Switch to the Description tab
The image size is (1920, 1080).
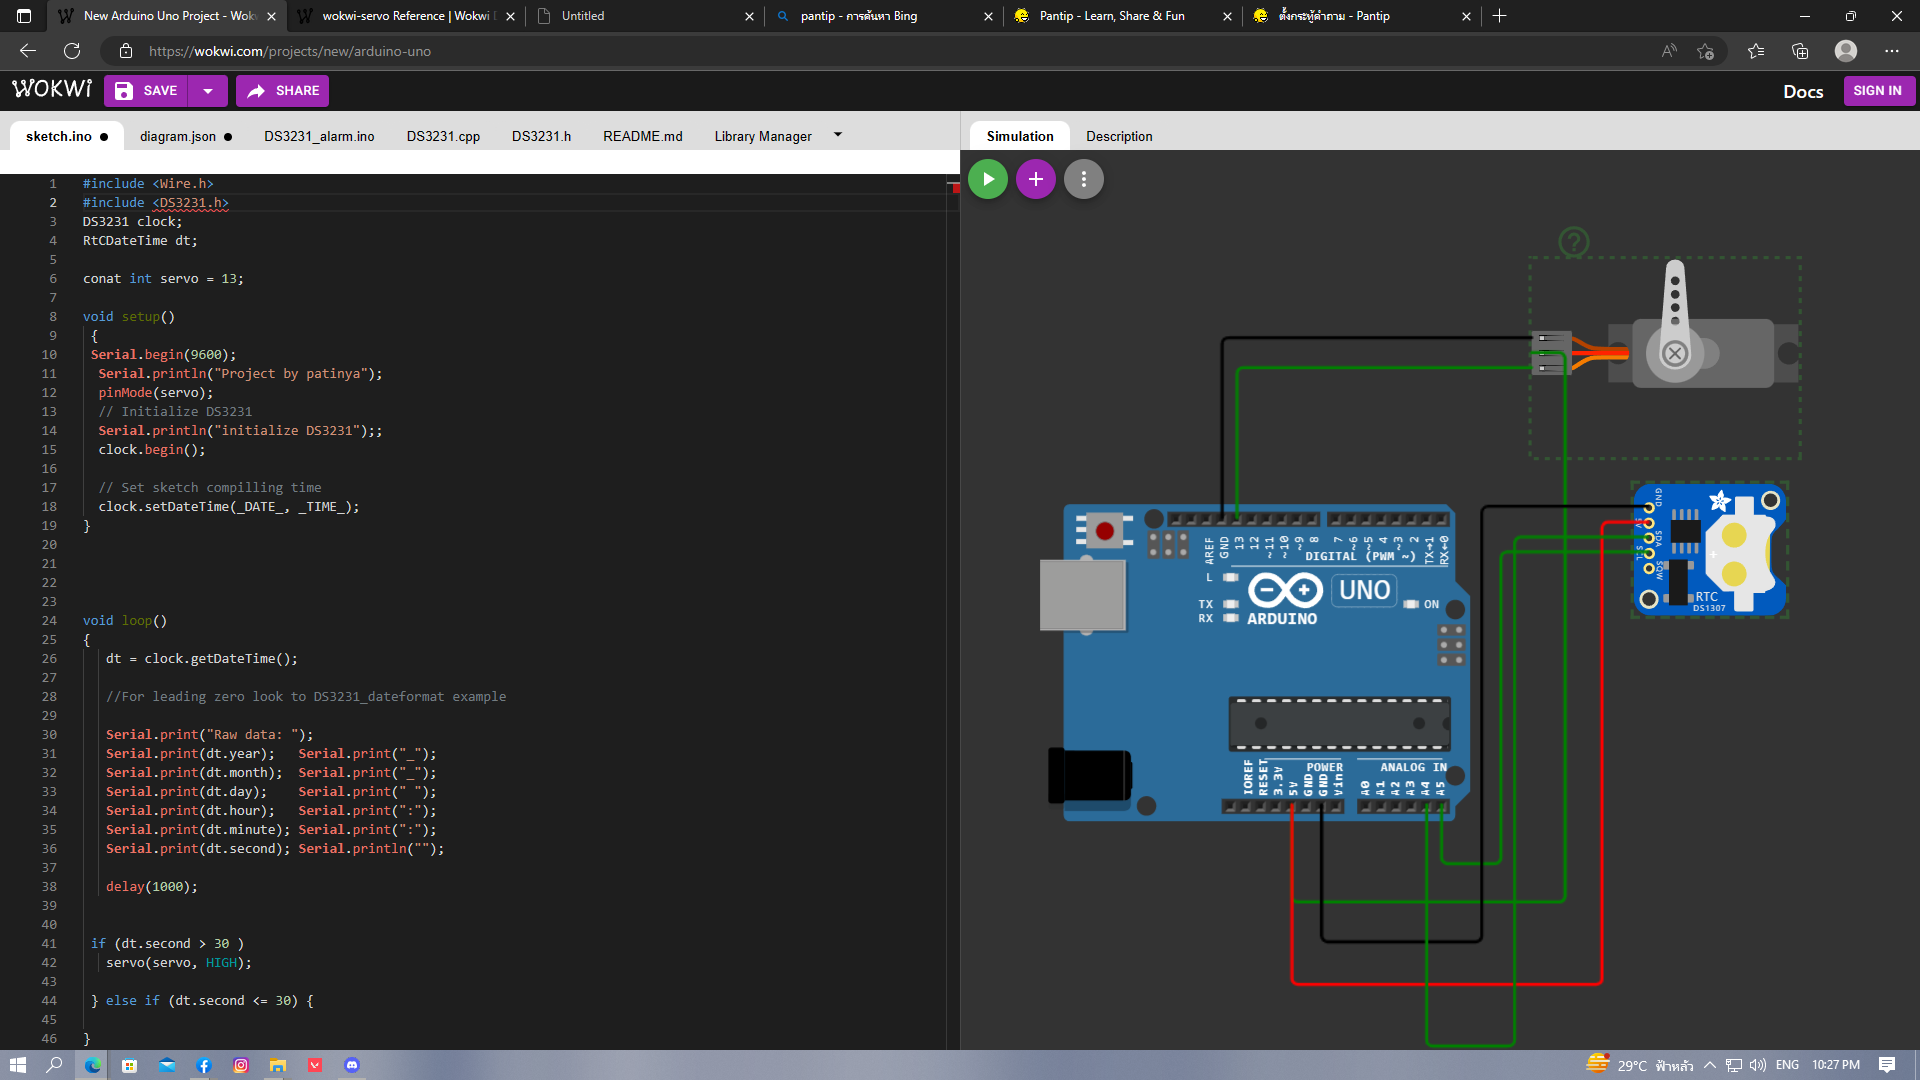pyautogui.click(x=1119, y=137)
